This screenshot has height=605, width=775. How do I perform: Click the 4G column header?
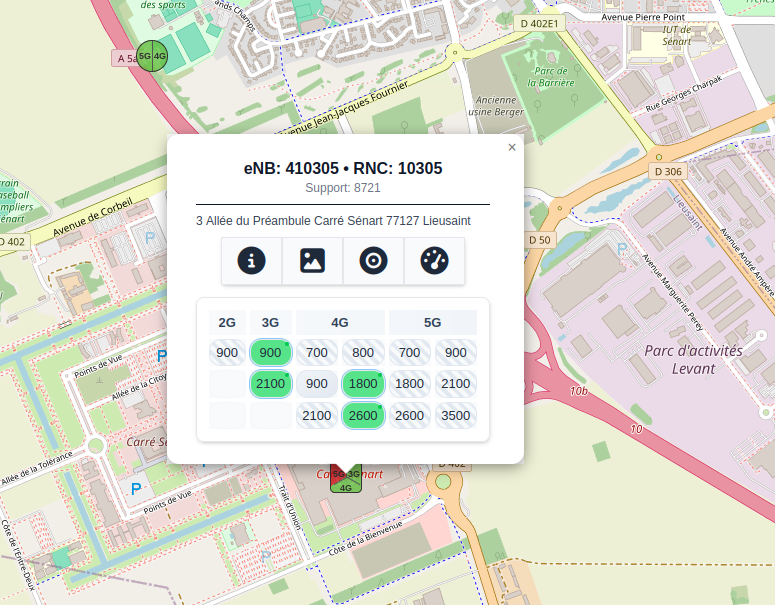340,322
